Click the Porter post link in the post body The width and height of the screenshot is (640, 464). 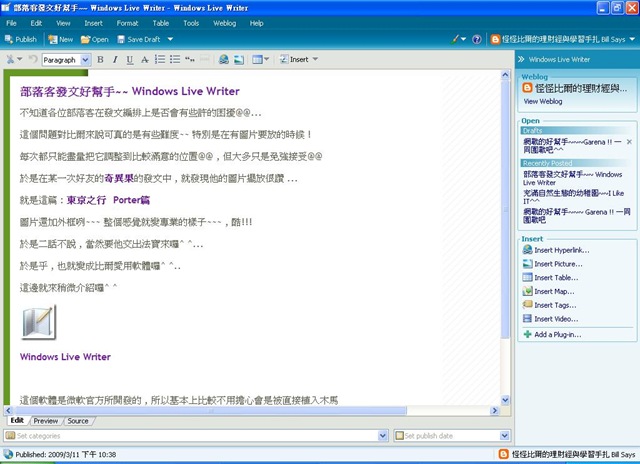pos(108,200)
